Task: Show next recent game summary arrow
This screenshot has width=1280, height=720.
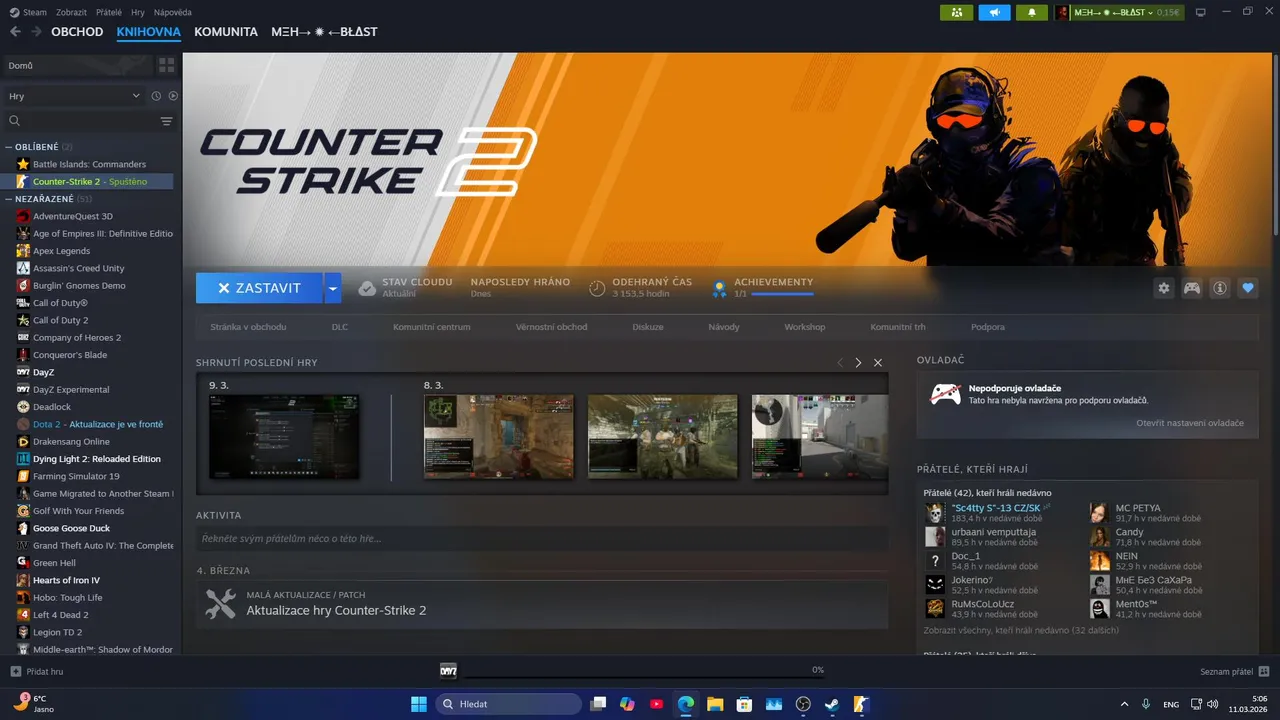Action: [858, 363]
